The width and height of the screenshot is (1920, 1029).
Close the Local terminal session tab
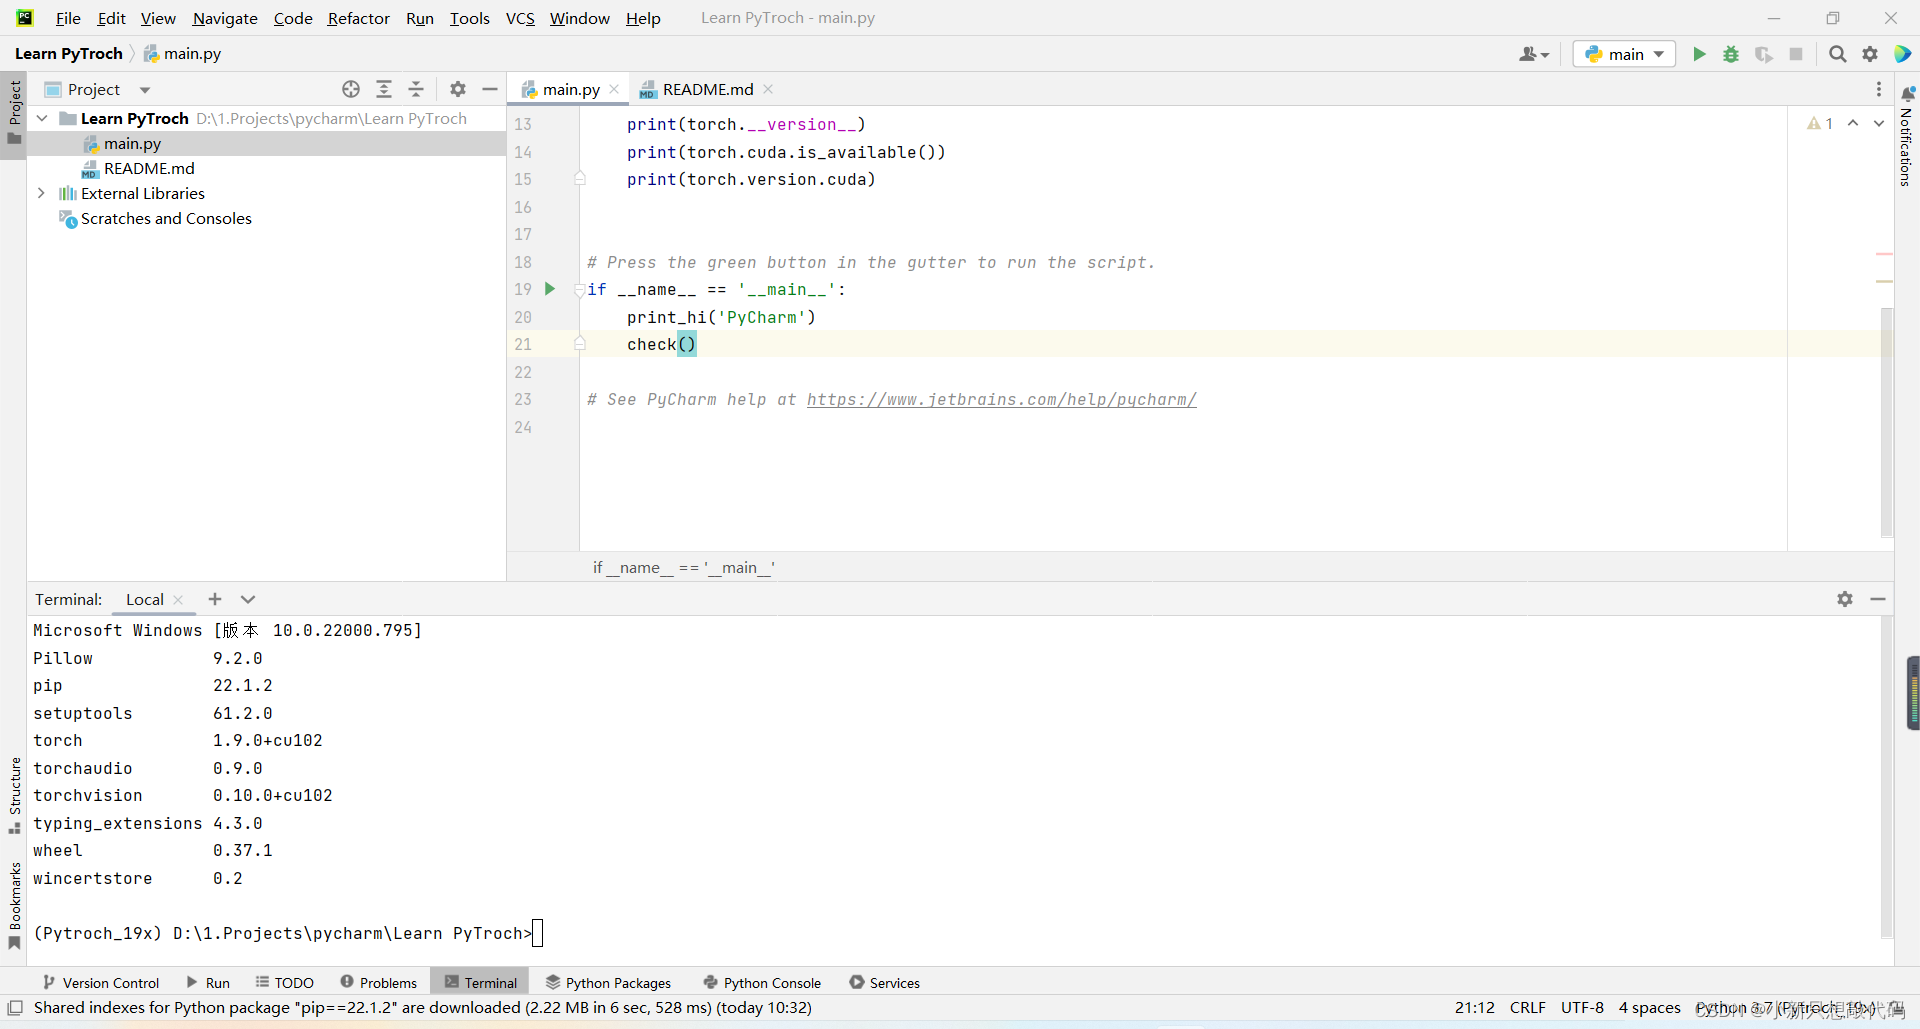pyautogui.click(x=178, y=600)
